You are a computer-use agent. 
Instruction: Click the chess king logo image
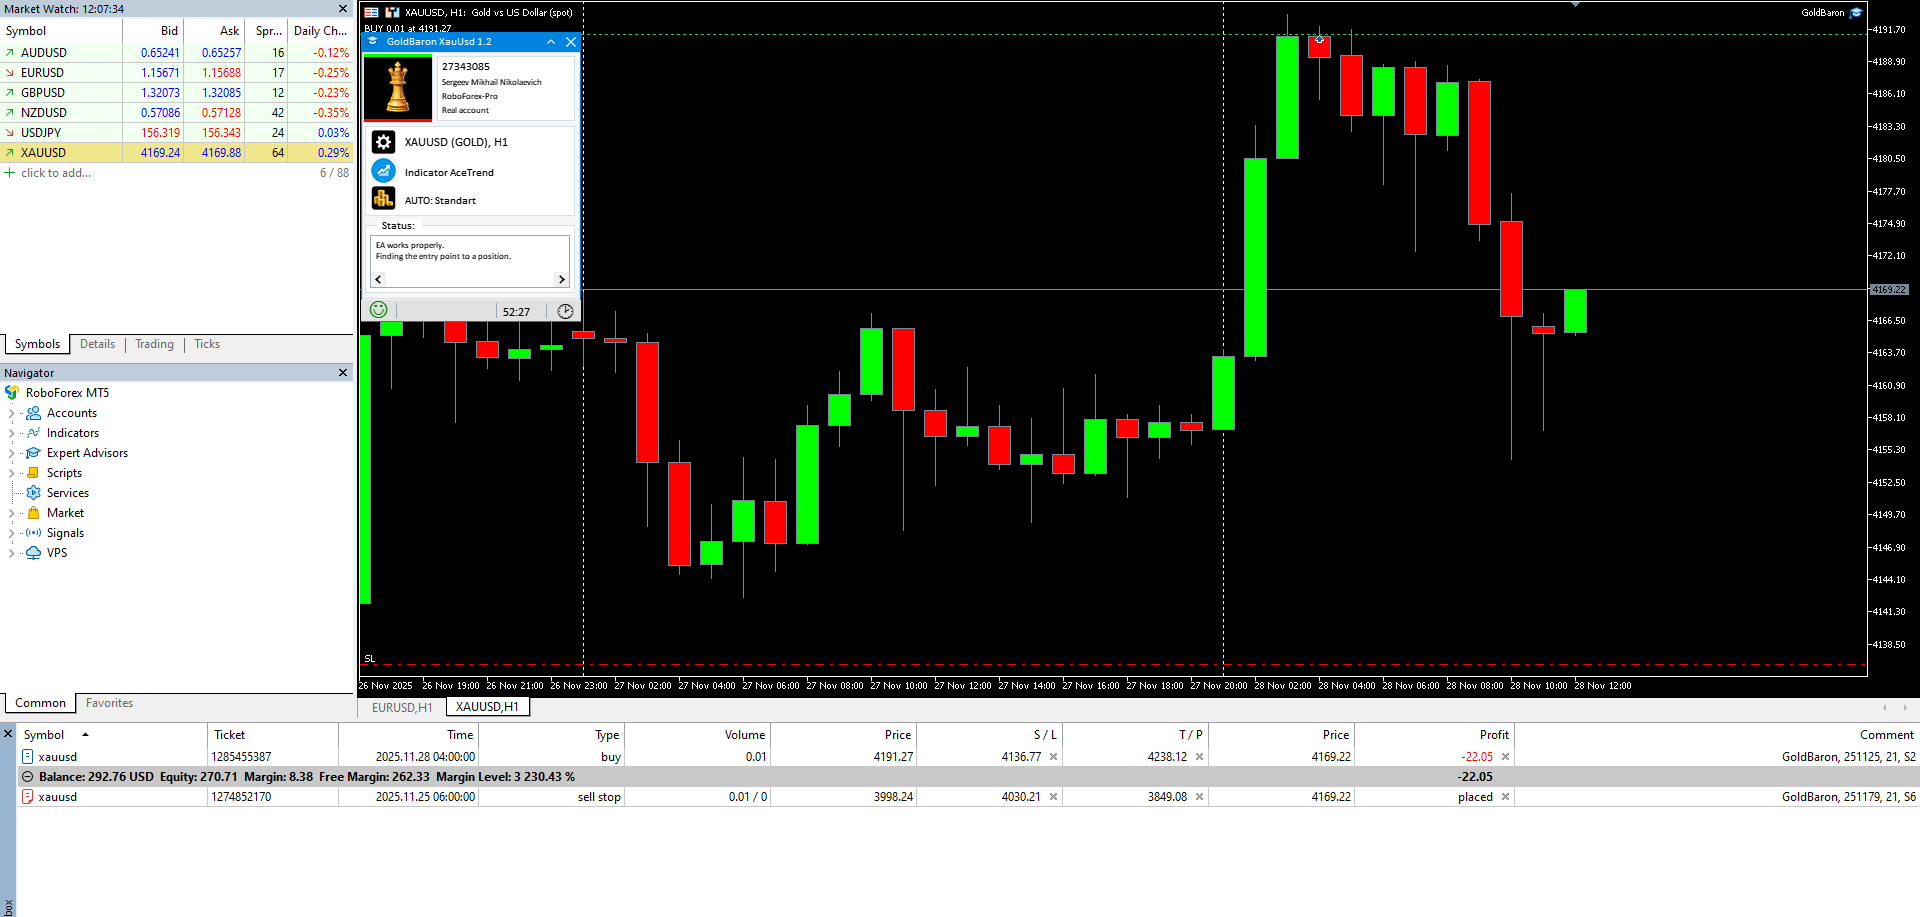coord(398,88)
